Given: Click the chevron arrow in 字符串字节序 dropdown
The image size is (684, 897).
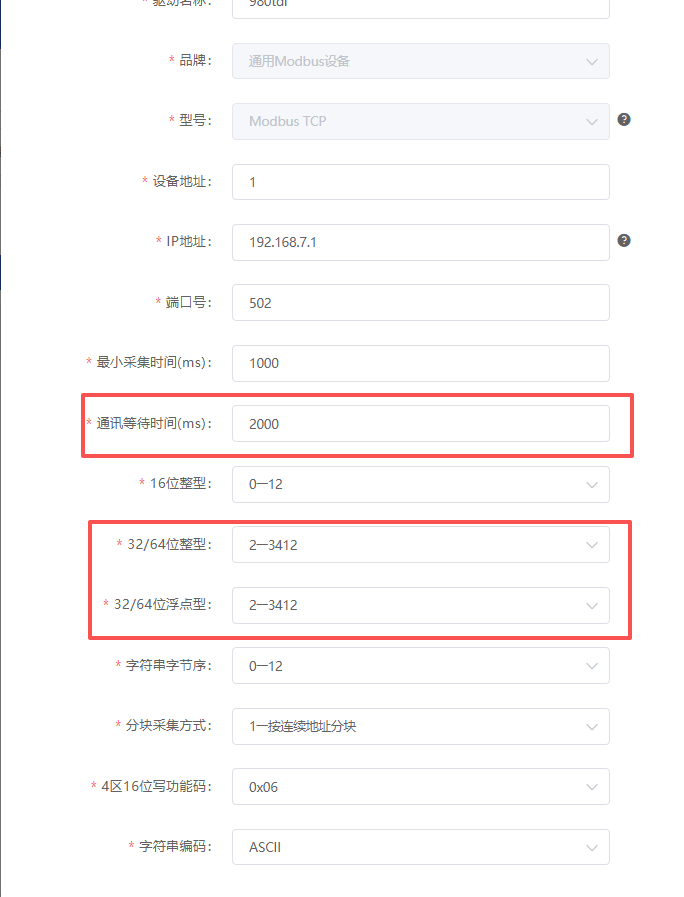Looking at the screenshot, I should pyautogui.click(x=592, y=666).
